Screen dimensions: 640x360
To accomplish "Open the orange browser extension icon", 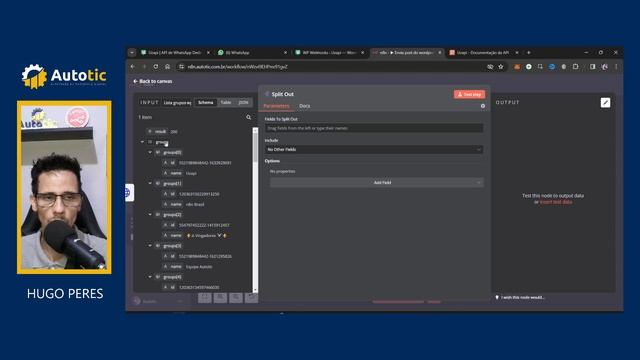I will [x=517, y=67].
